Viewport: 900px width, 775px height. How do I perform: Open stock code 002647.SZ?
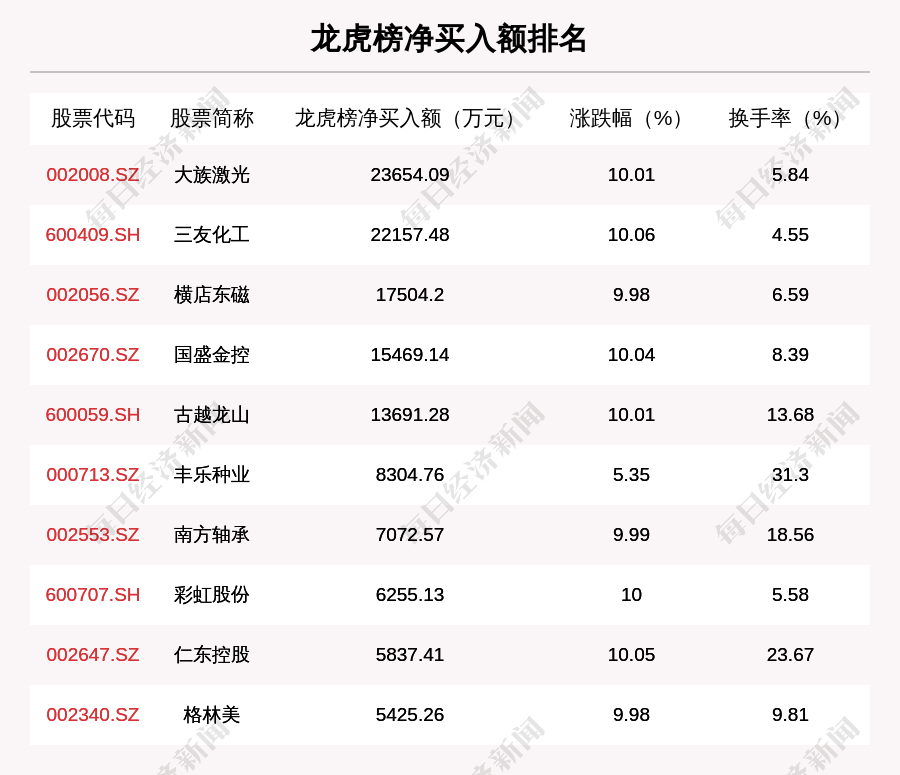click(x=93, y=654)
